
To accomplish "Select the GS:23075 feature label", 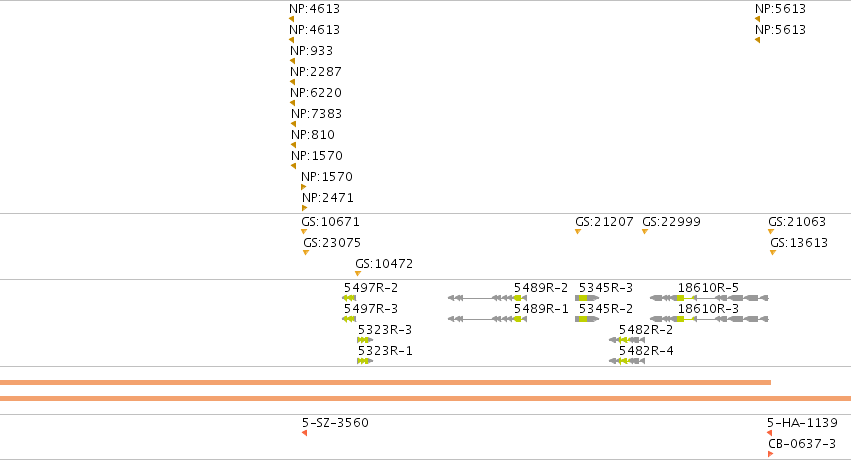I will coord(332,242).
